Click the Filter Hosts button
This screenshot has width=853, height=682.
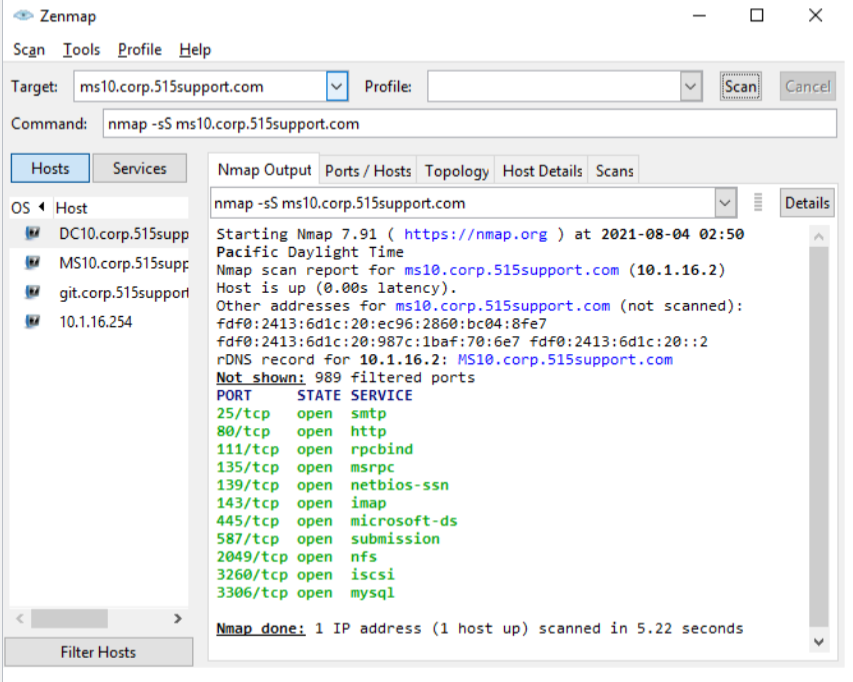point(98,652)
